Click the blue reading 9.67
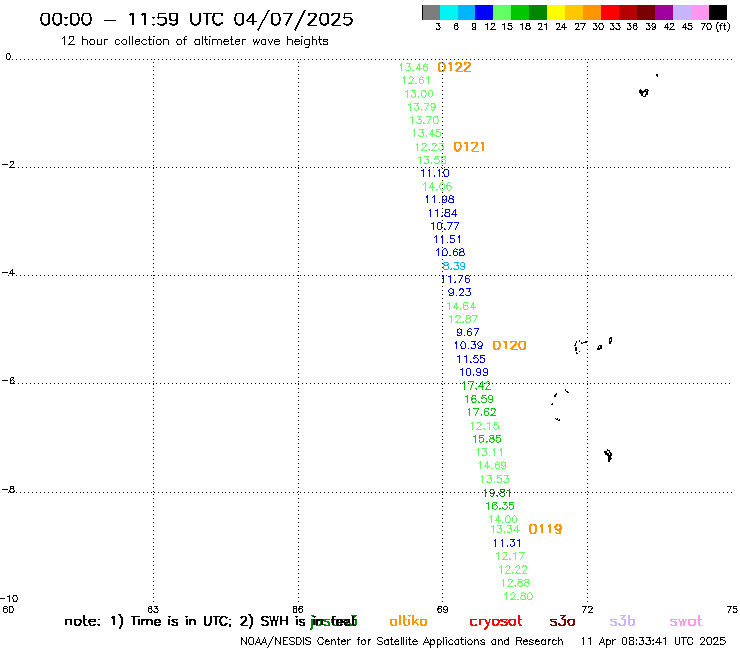 [468, 332]
